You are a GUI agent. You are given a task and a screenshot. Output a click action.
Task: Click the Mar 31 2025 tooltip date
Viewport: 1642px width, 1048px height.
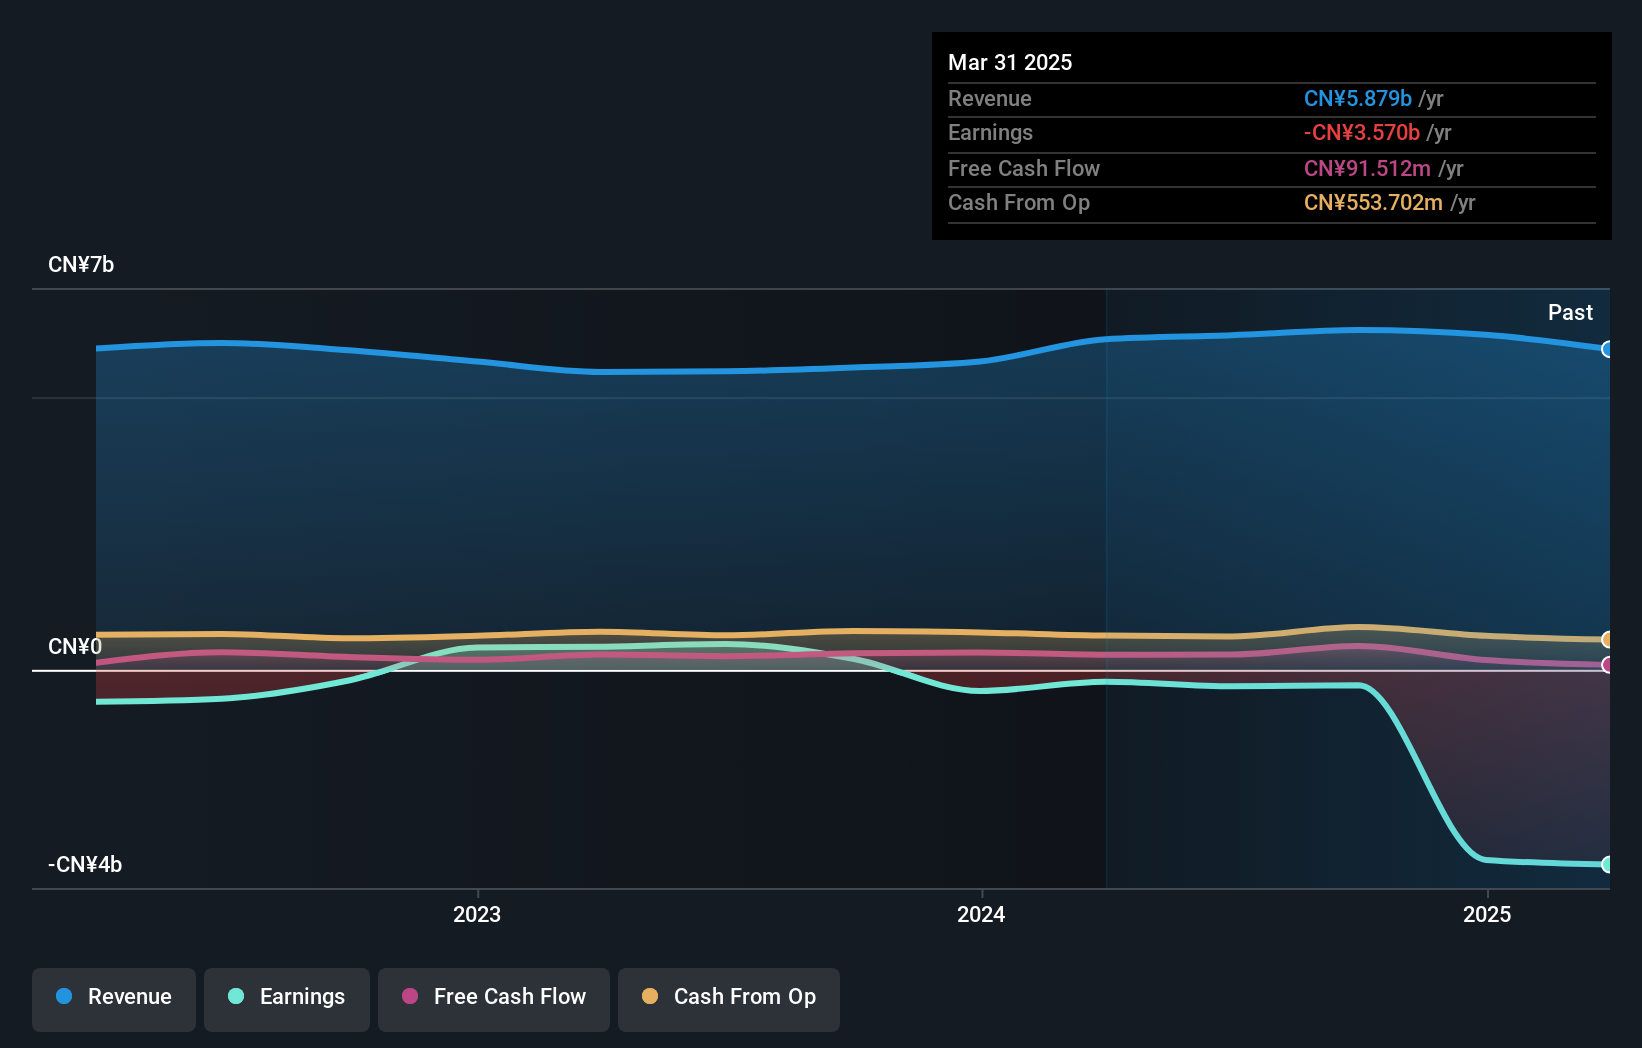coord(1010,62)
